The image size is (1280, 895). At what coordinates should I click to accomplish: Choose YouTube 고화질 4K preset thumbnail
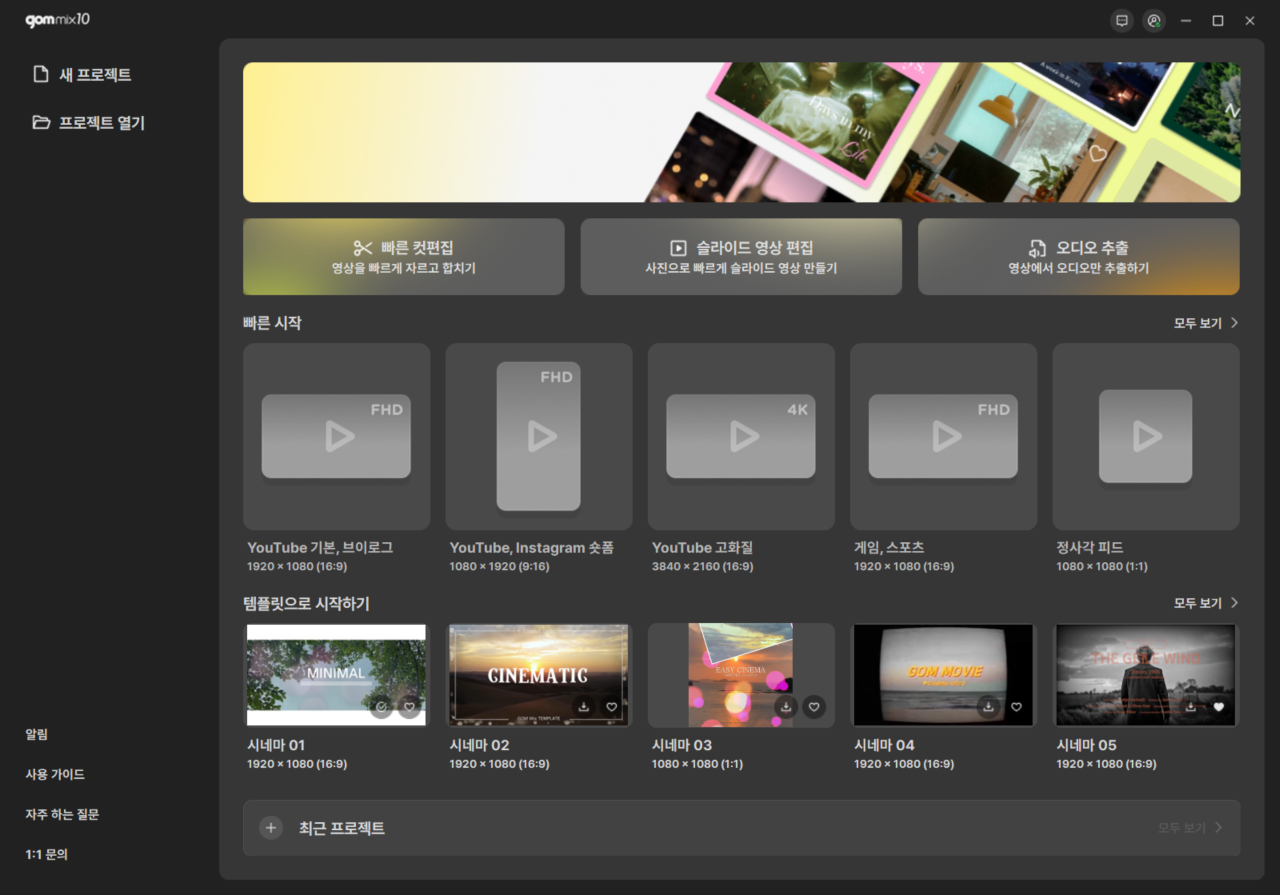[x=741, y=437]
